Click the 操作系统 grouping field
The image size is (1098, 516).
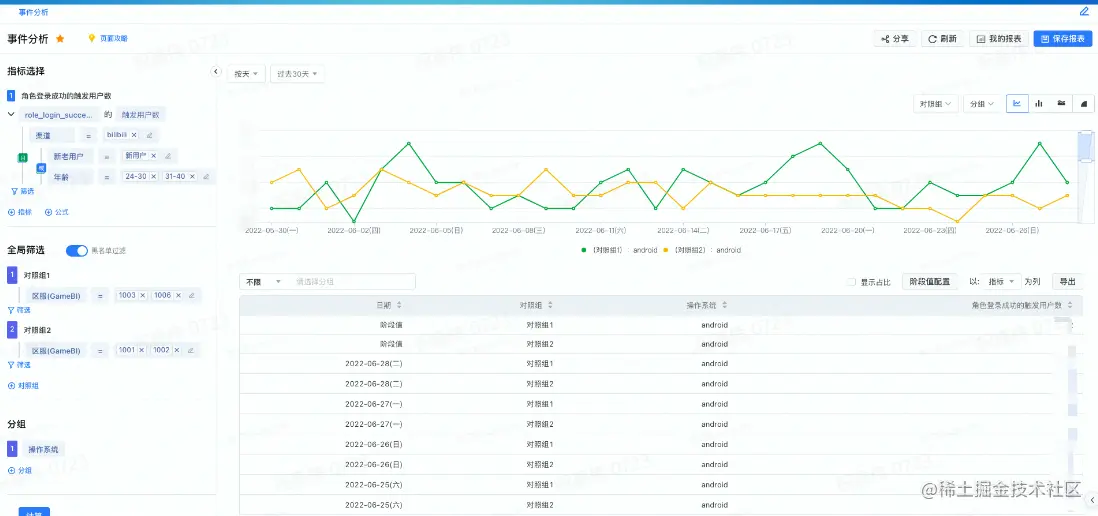[x=43, y=449]
